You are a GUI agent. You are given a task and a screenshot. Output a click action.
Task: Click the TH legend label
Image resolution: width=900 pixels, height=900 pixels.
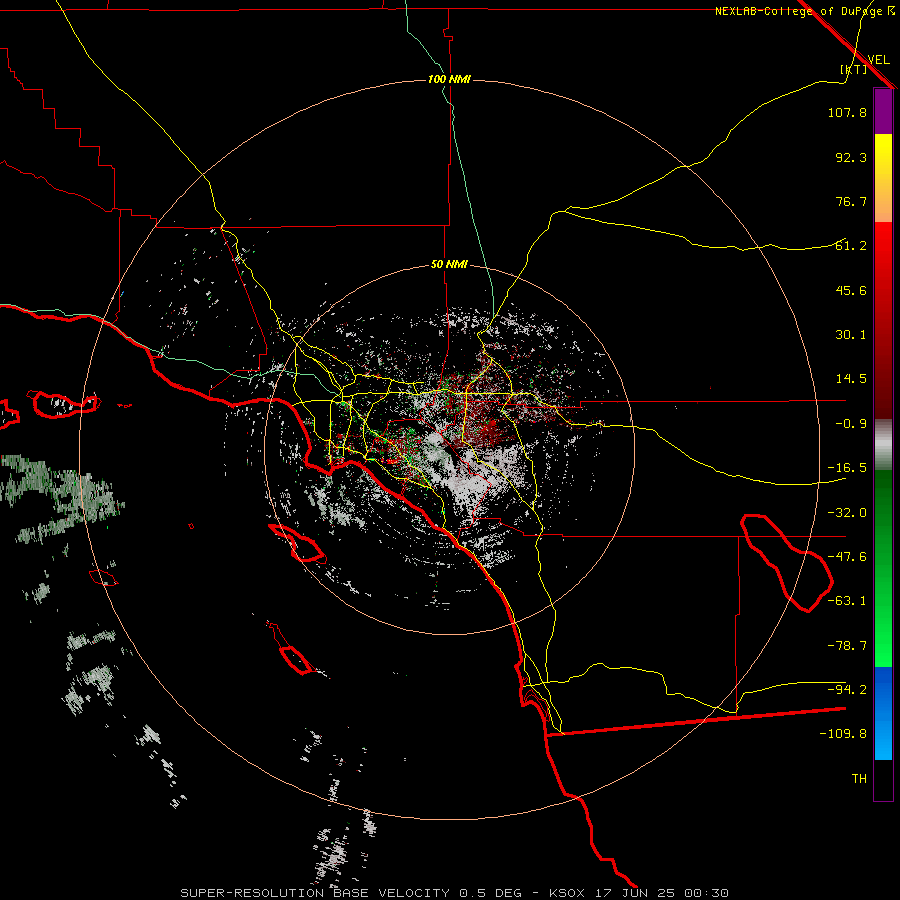(x=859, y=779)
